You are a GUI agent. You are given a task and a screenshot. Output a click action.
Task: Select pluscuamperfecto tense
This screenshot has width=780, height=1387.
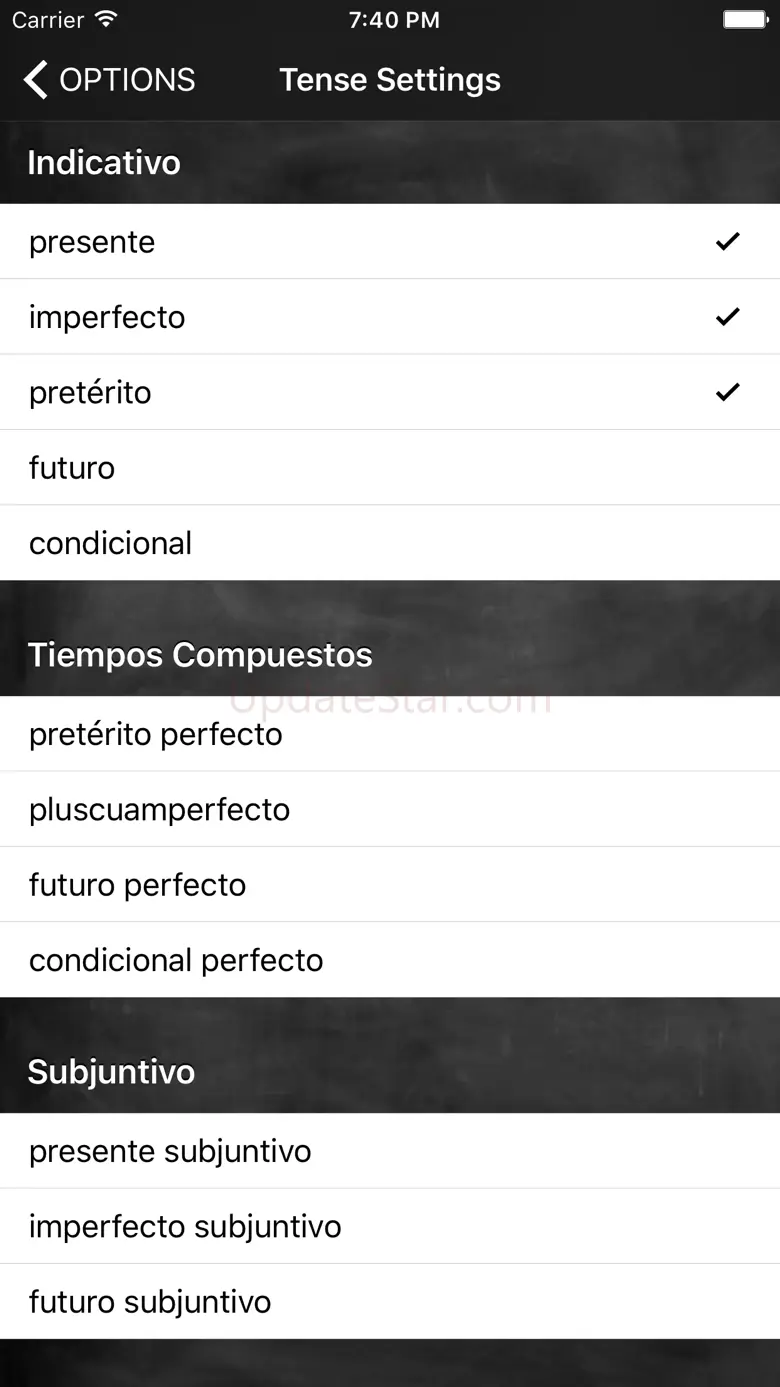pos(390,809)
